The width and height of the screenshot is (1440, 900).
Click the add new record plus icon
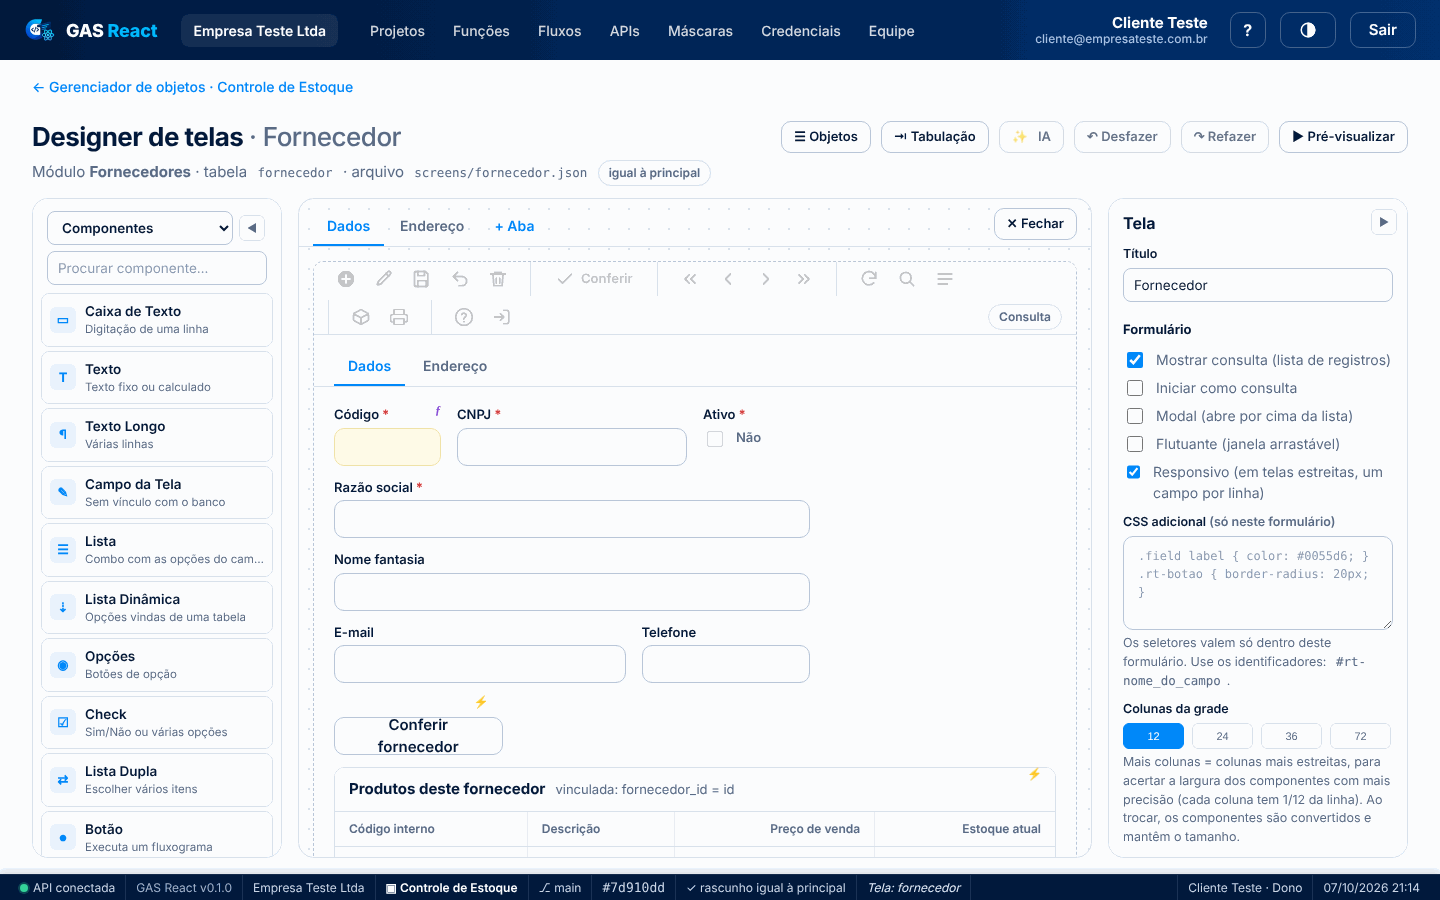[346, 279]
